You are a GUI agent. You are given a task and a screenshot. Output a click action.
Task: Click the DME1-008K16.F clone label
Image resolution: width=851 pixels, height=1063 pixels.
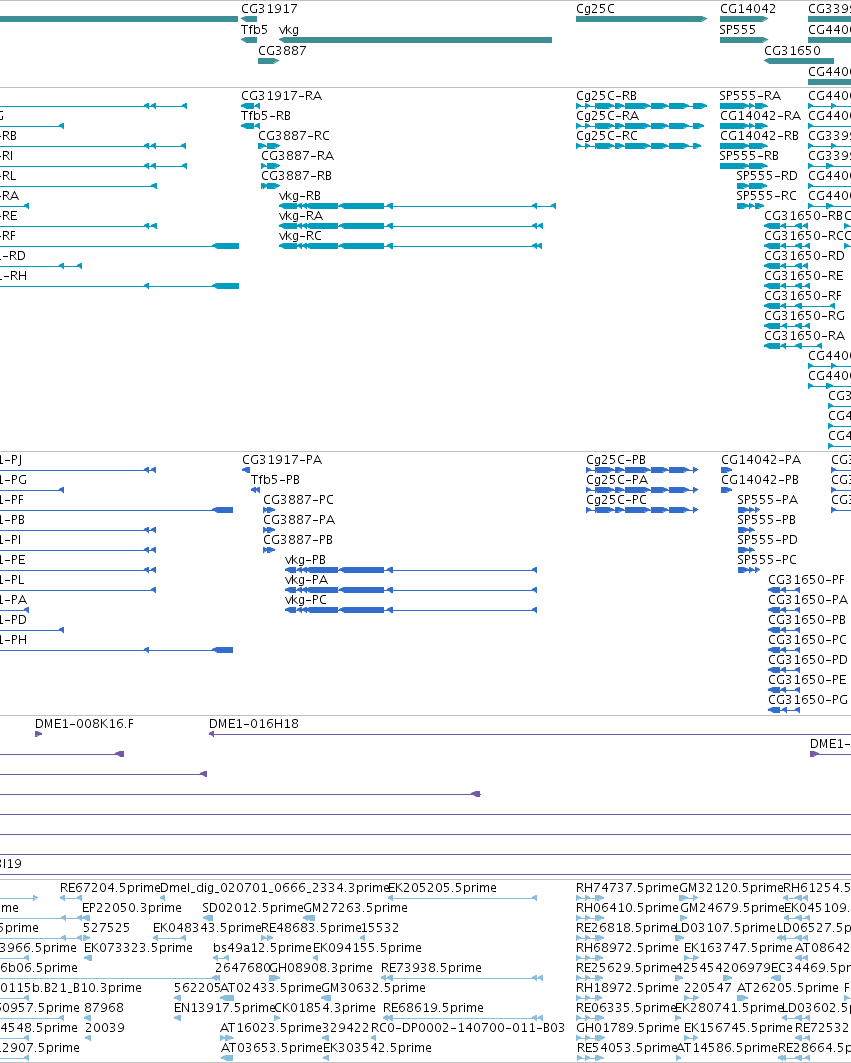(84, 724)
